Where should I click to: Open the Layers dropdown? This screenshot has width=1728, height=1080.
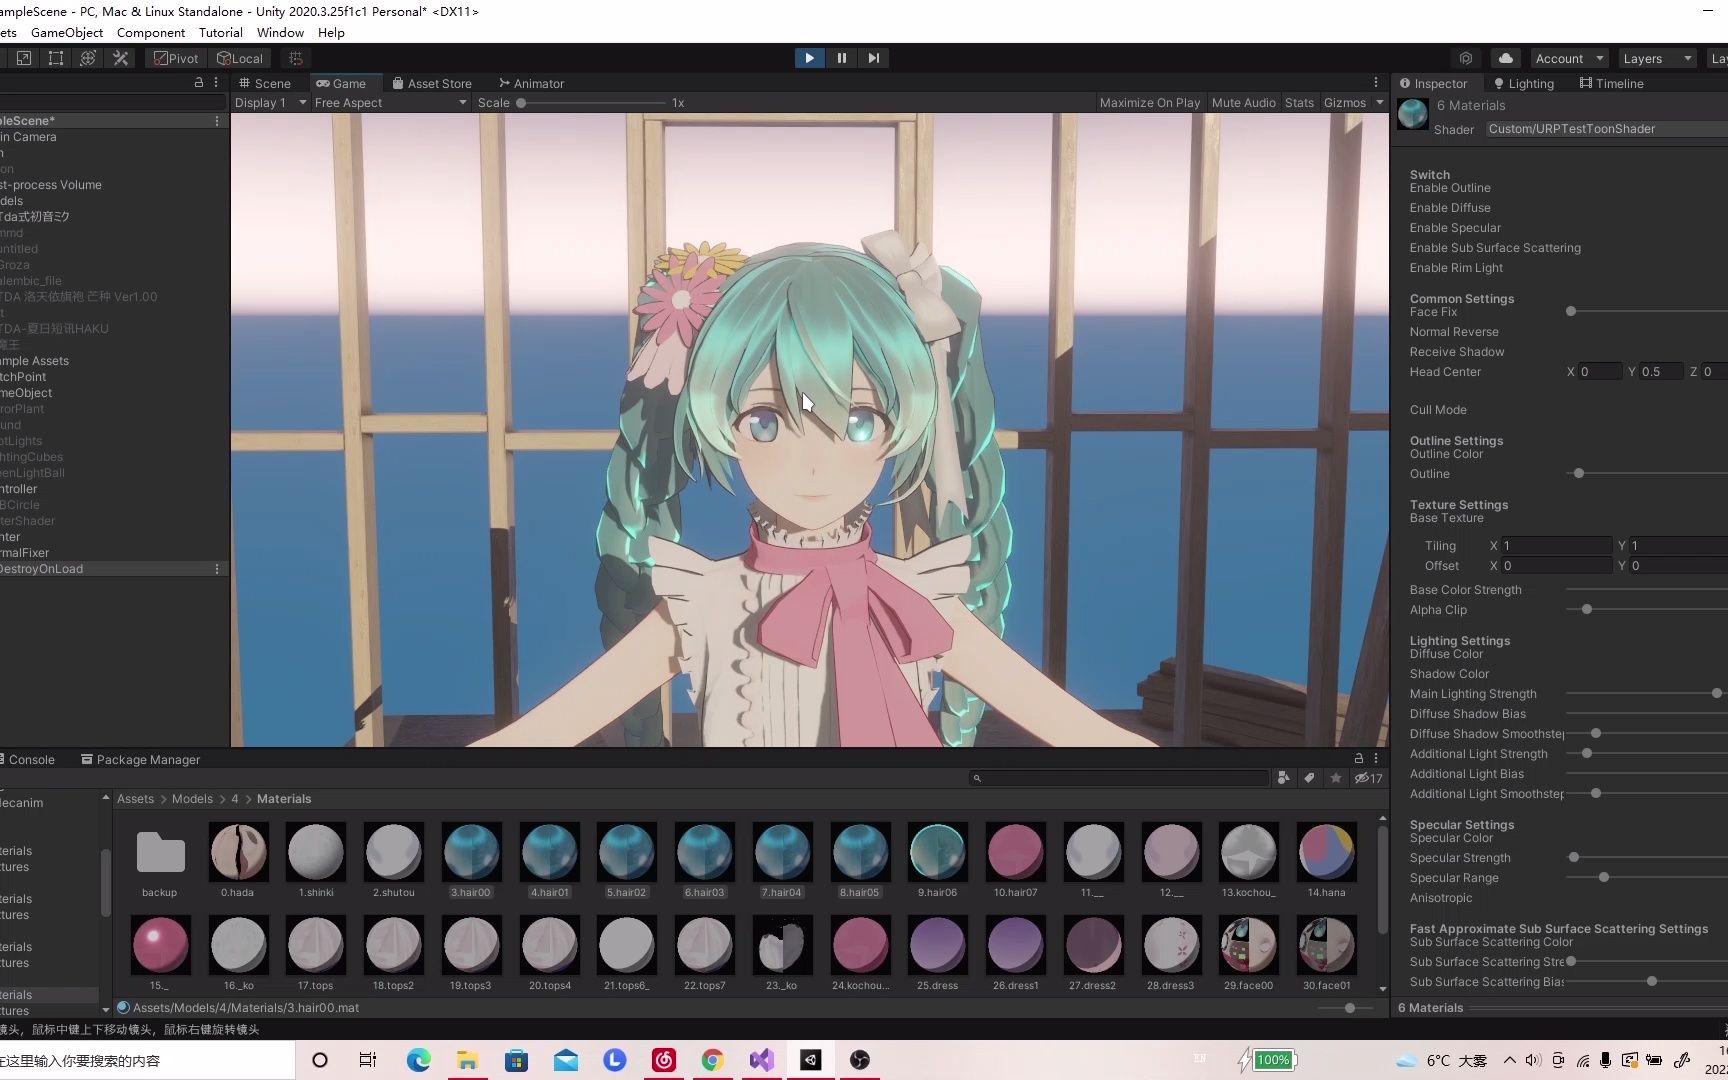point(1657,58)
